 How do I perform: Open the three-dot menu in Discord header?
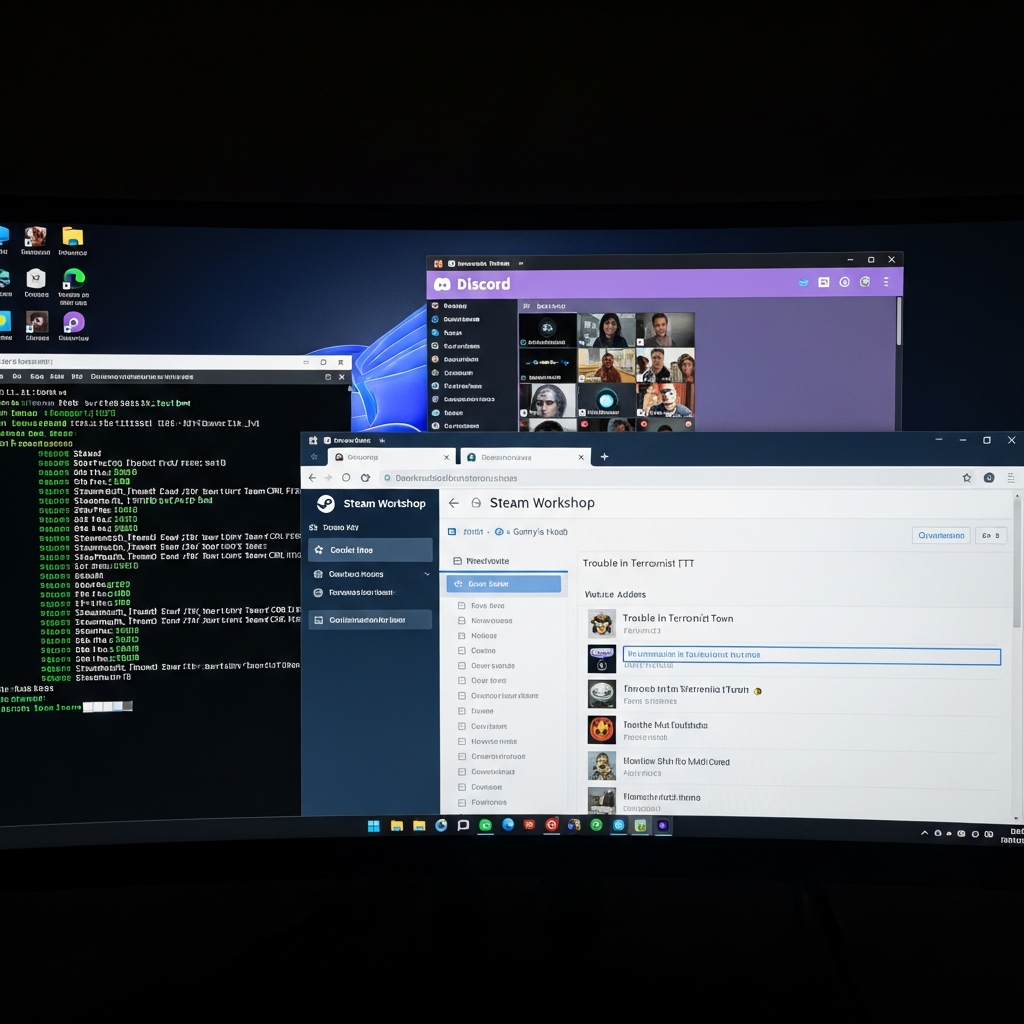886,281
